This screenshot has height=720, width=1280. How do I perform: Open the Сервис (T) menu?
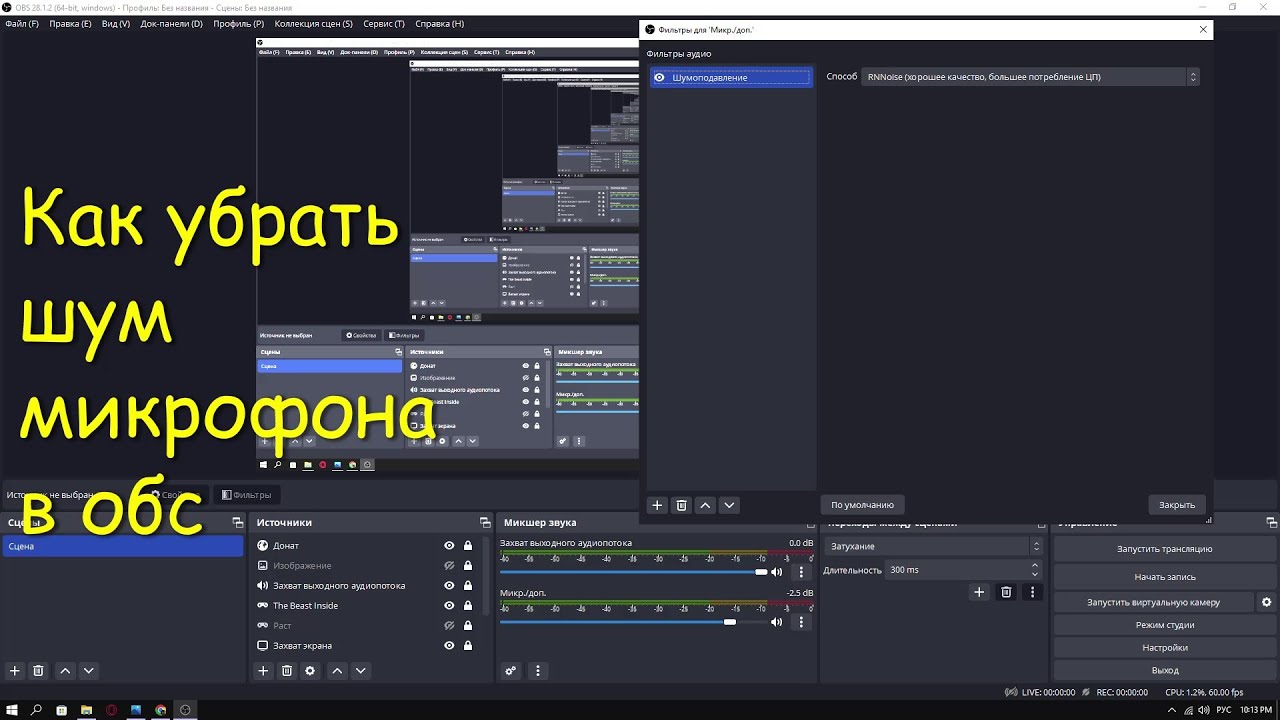384,23
